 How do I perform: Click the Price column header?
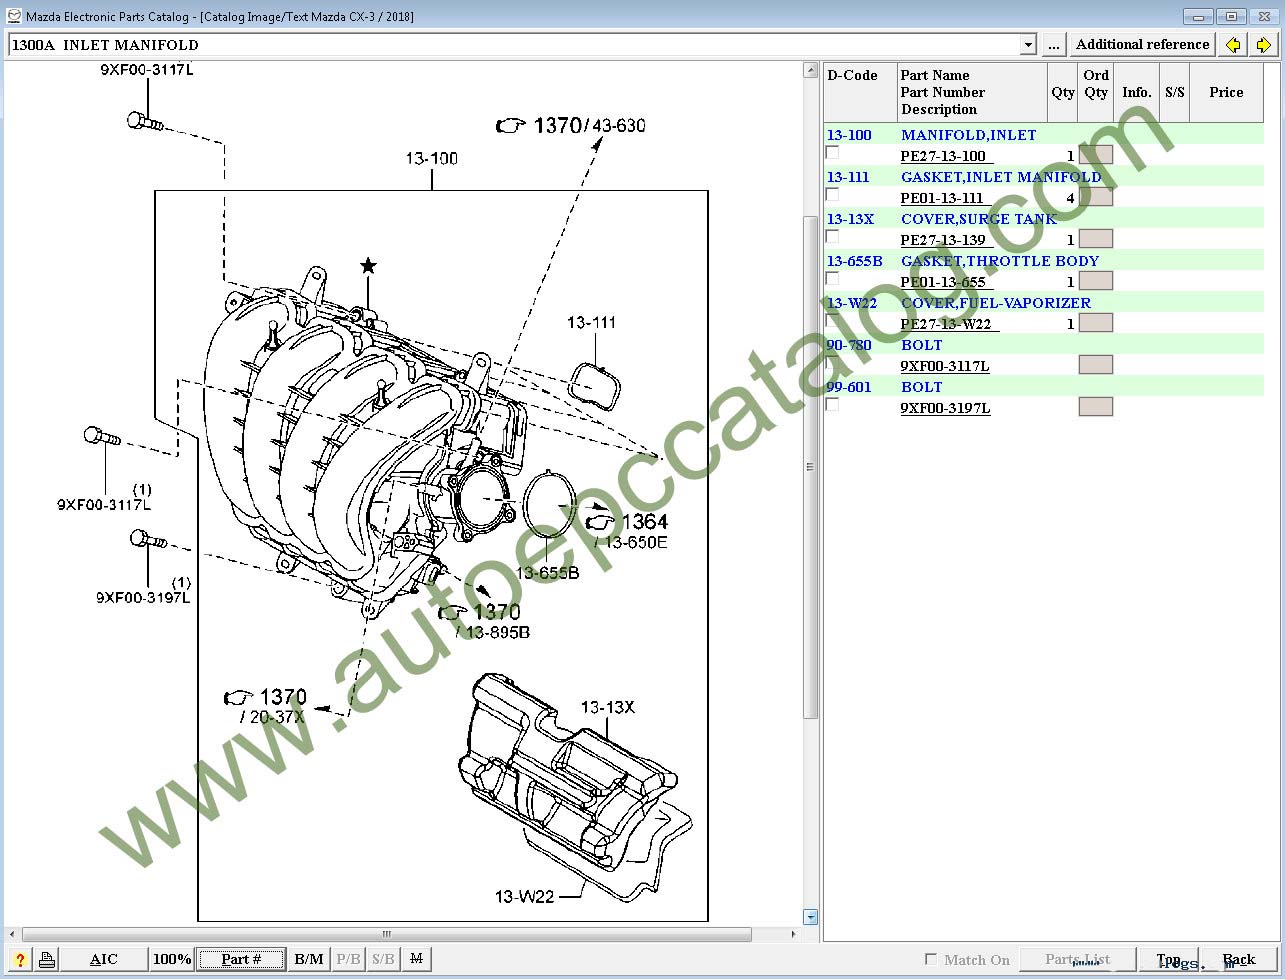click(x=1226, y=92)
